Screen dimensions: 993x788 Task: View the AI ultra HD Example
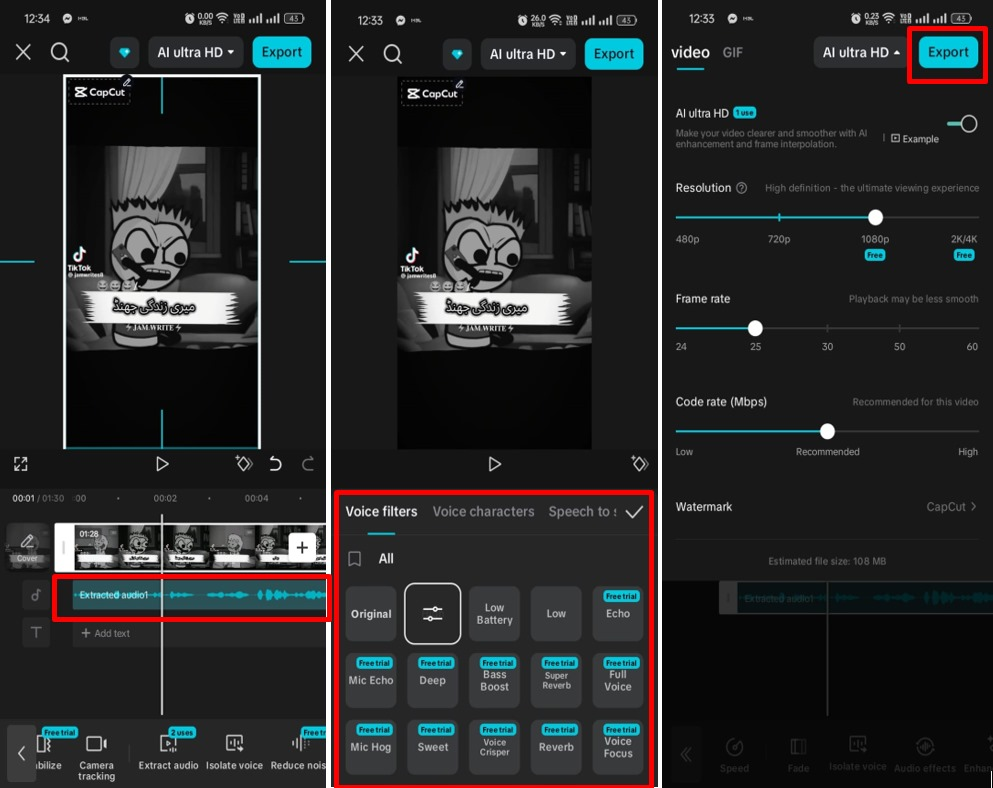[x=914, y=139]
